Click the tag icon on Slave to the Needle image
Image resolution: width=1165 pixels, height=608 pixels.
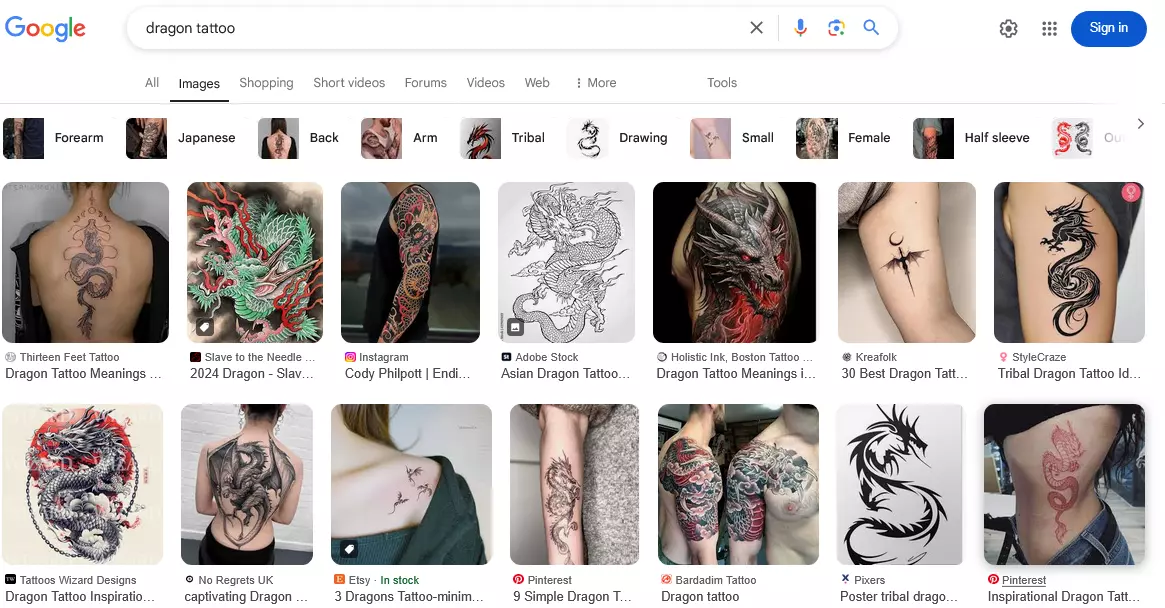coord(204,326)
